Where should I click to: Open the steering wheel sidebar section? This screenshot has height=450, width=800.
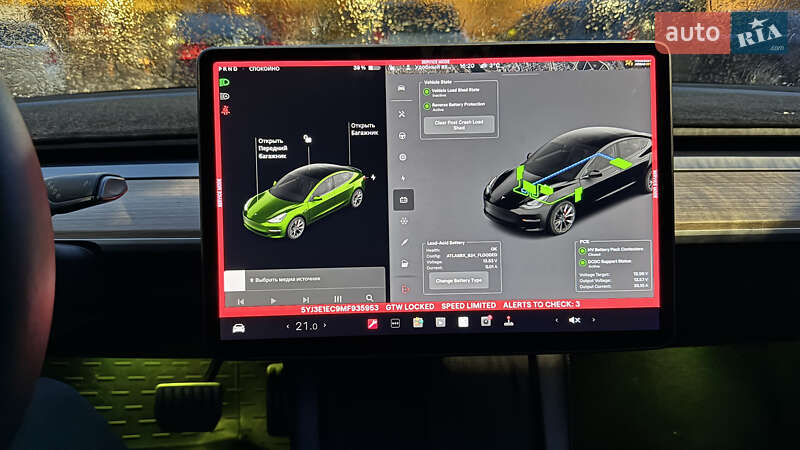(x=402, y=136)
